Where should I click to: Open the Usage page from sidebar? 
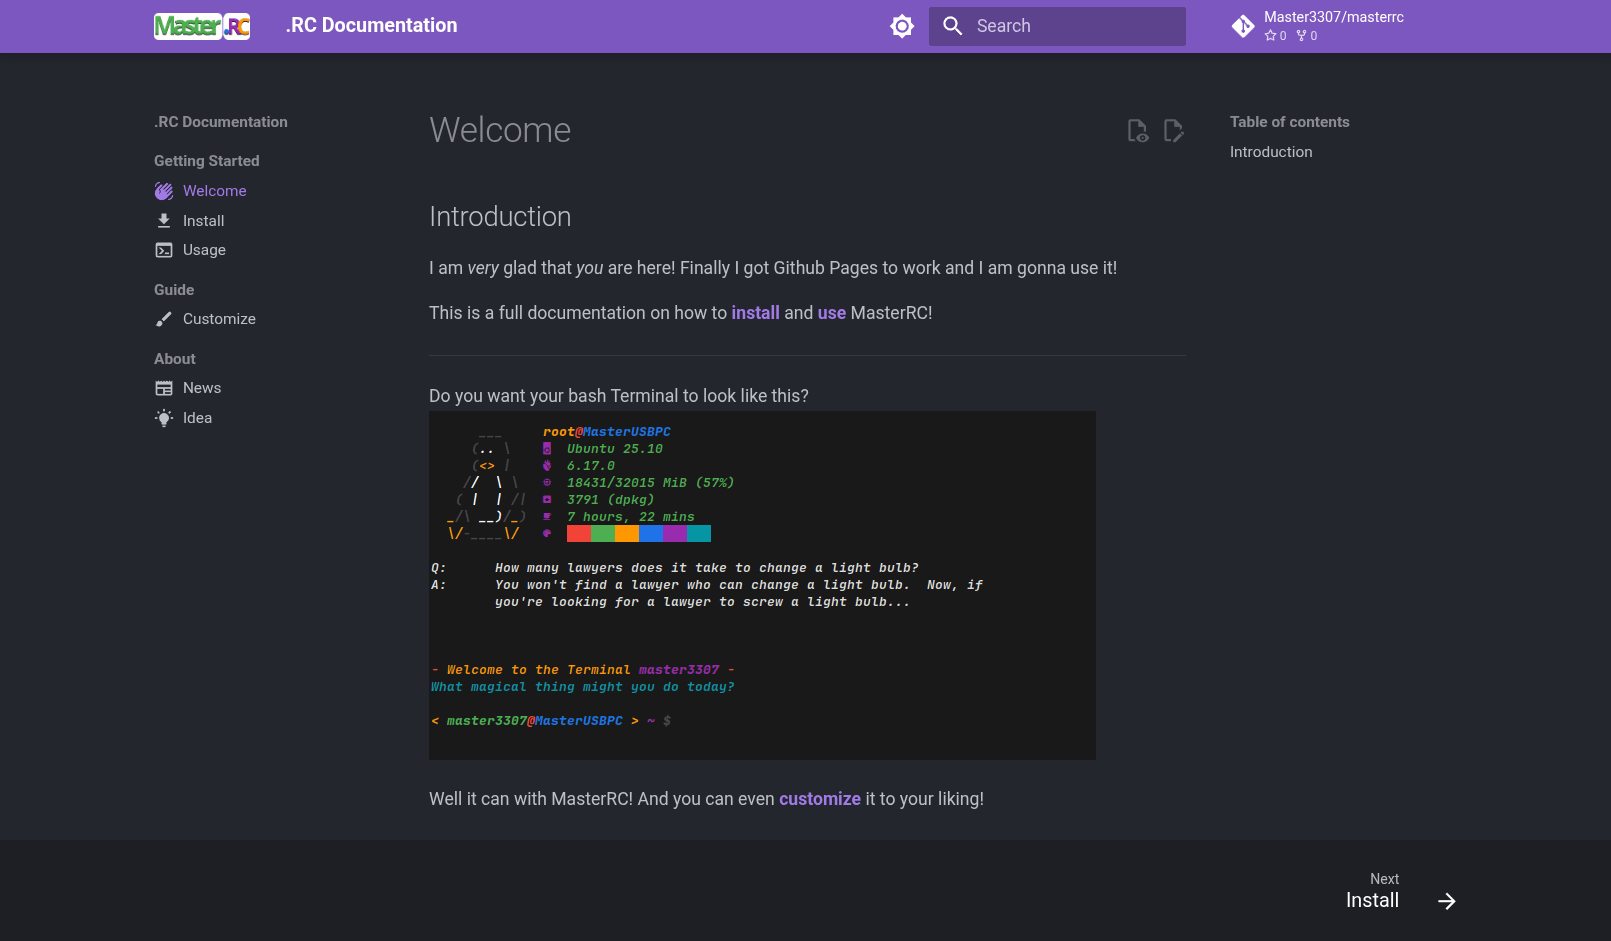click(x=204, y=250)
